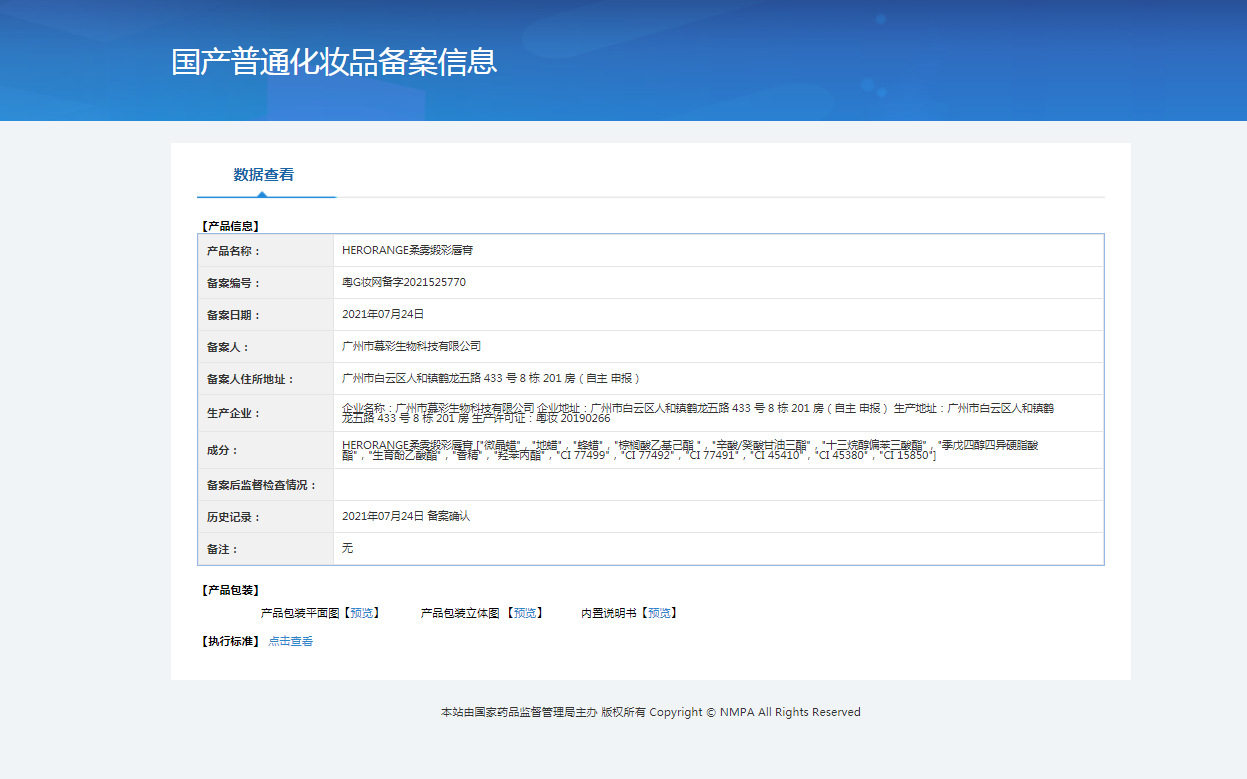Image resolution: width=1247 pixels, height=779 pixels.
Task: Preview the 产品包装立体图 image
Action: pos(524,613)
